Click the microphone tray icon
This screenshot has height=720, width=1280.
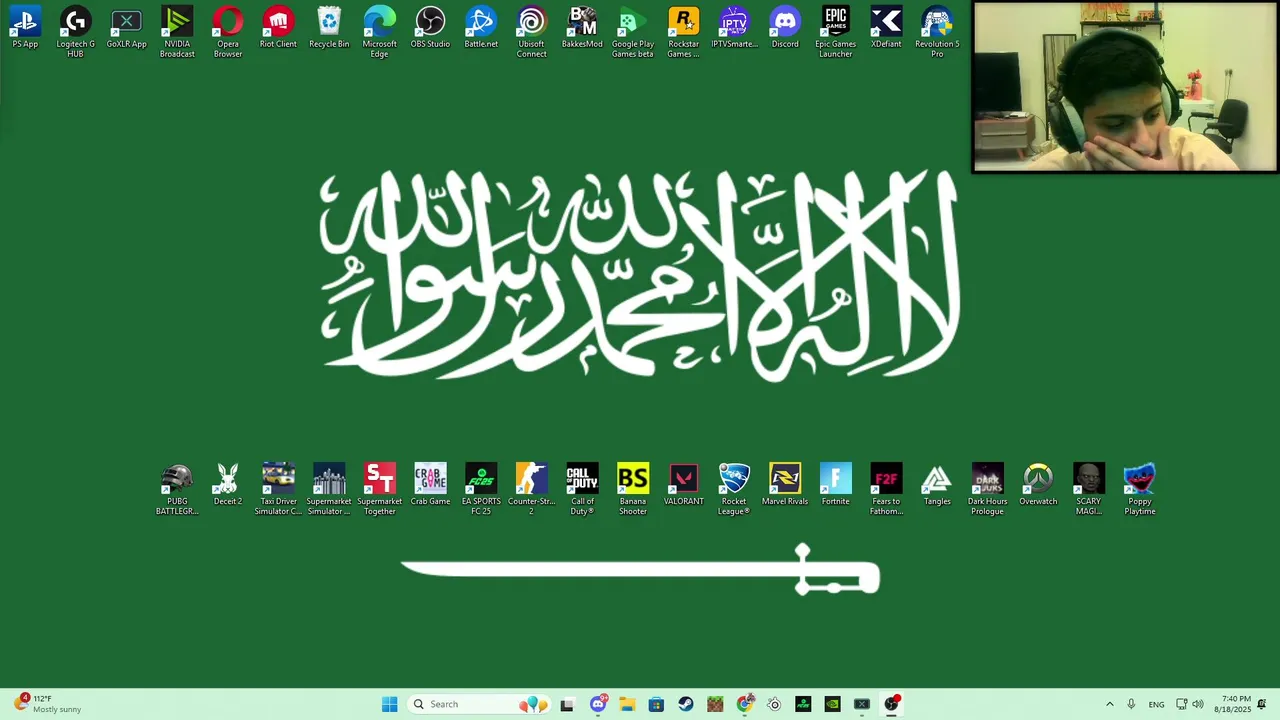coord(1131,704)
